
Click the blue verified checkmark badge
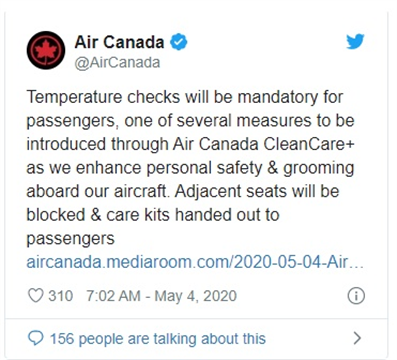coord(179,42)
